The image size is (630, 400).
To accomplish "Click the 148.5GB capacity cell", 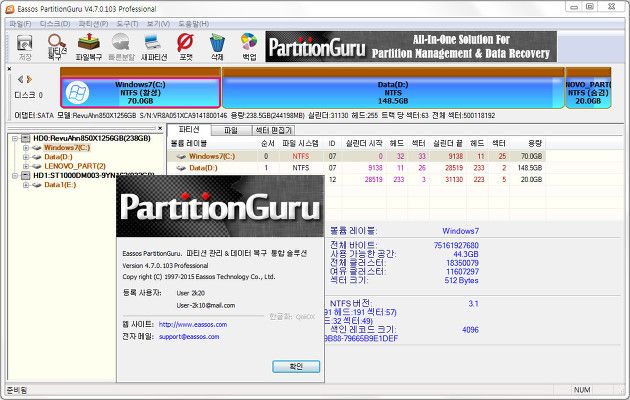I will tap(530, 168).
